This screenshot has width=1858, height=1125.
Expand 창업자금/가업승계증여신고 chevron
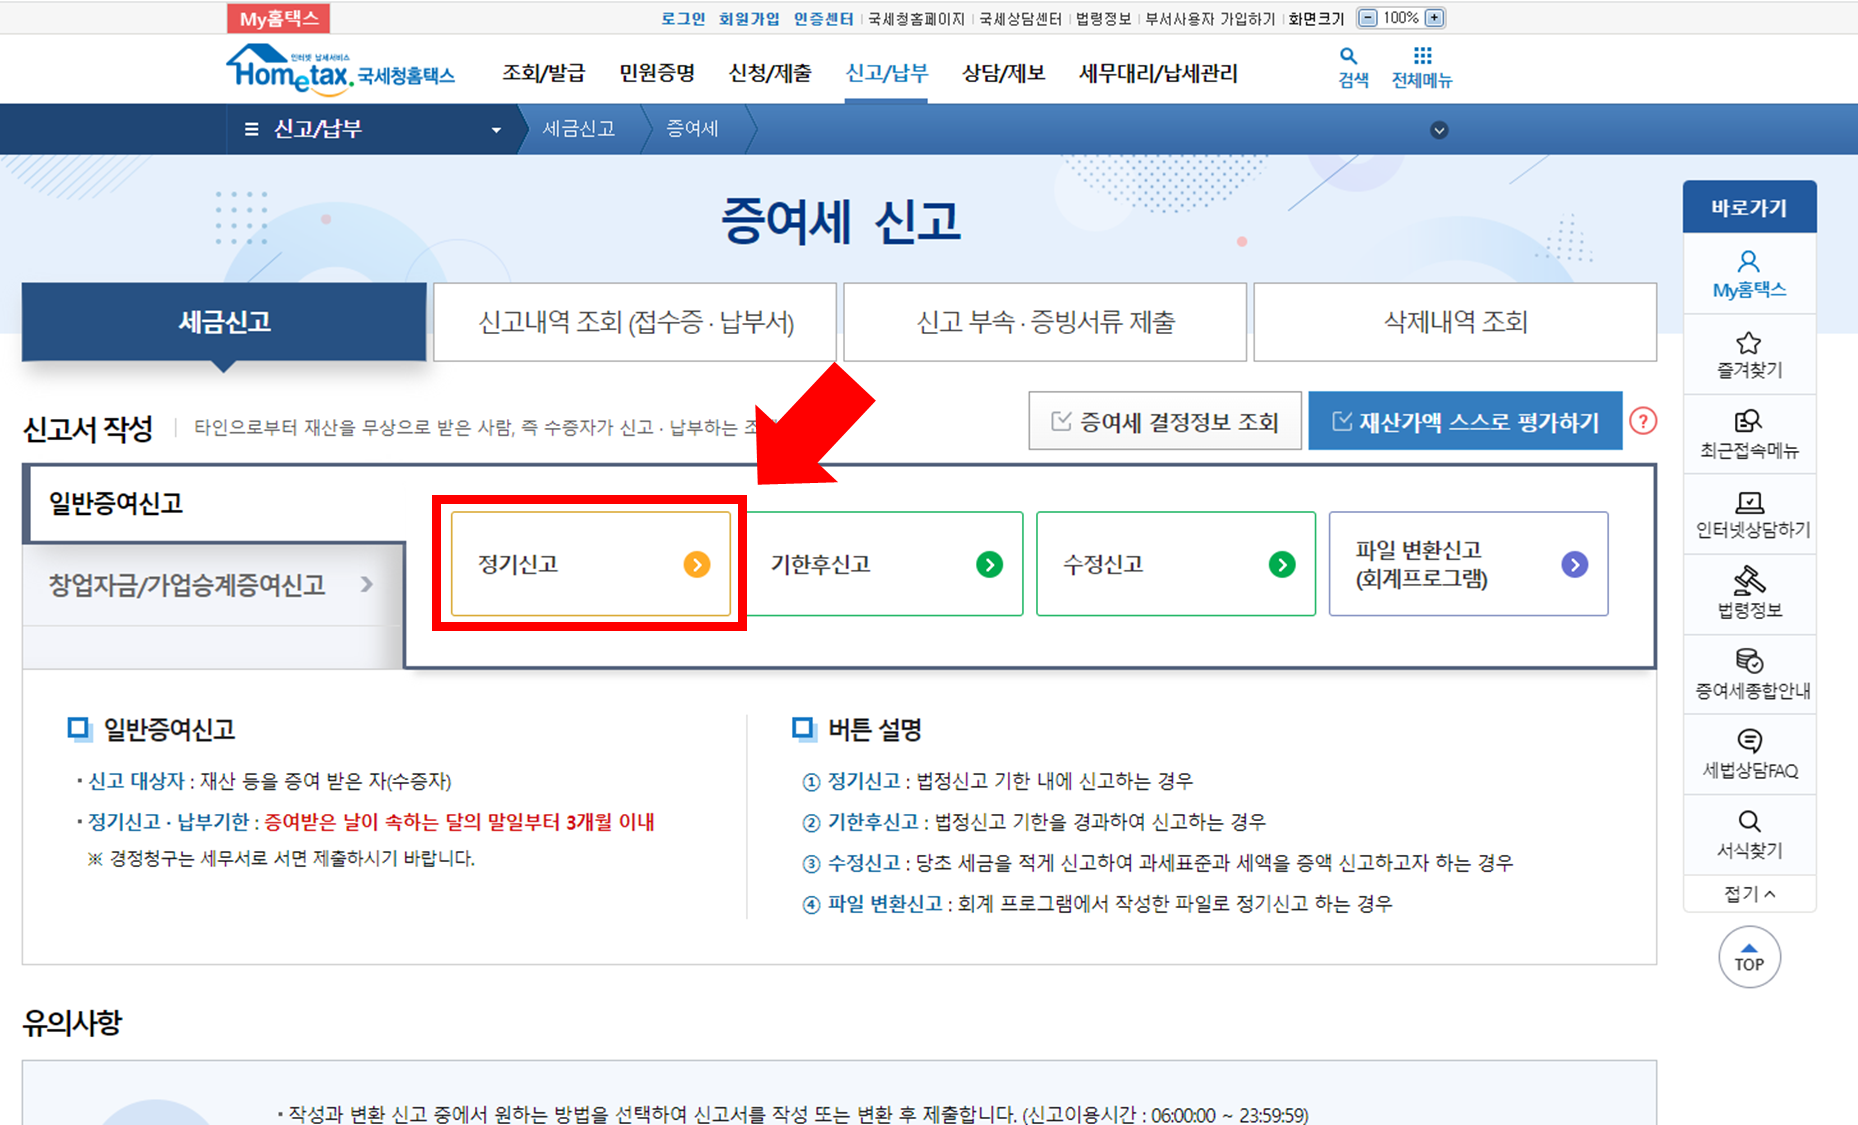point(367,585)
